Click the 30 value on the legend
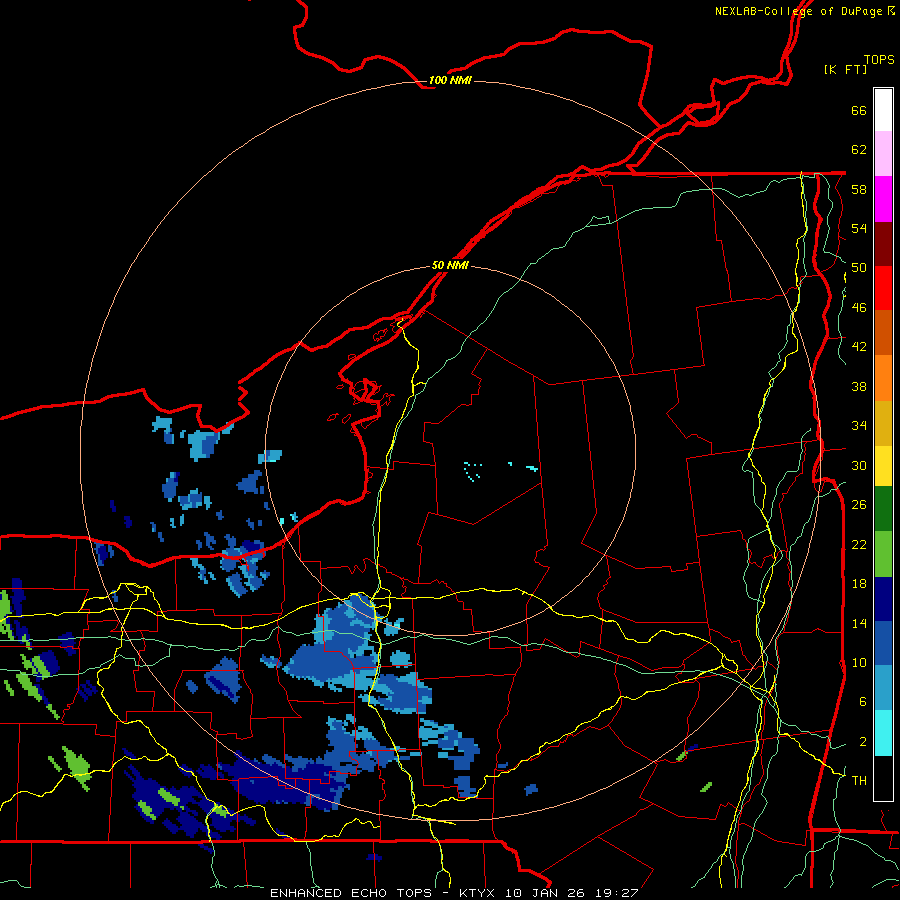 pos(859,465)
